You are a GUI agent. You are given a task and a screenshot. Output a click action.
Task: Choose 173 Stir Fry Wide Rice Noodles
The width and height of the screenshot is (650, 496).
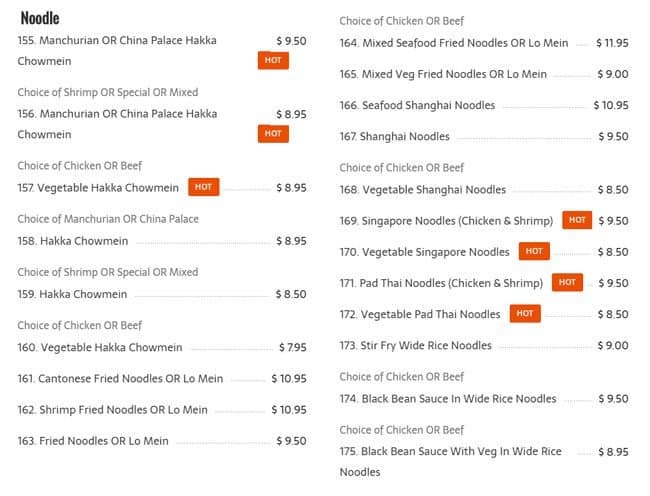pyautogui.click(x=415, y=345)
